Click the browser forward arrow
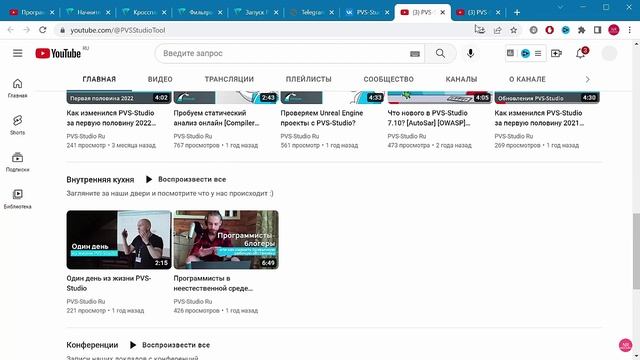 (x=27, y=30)
